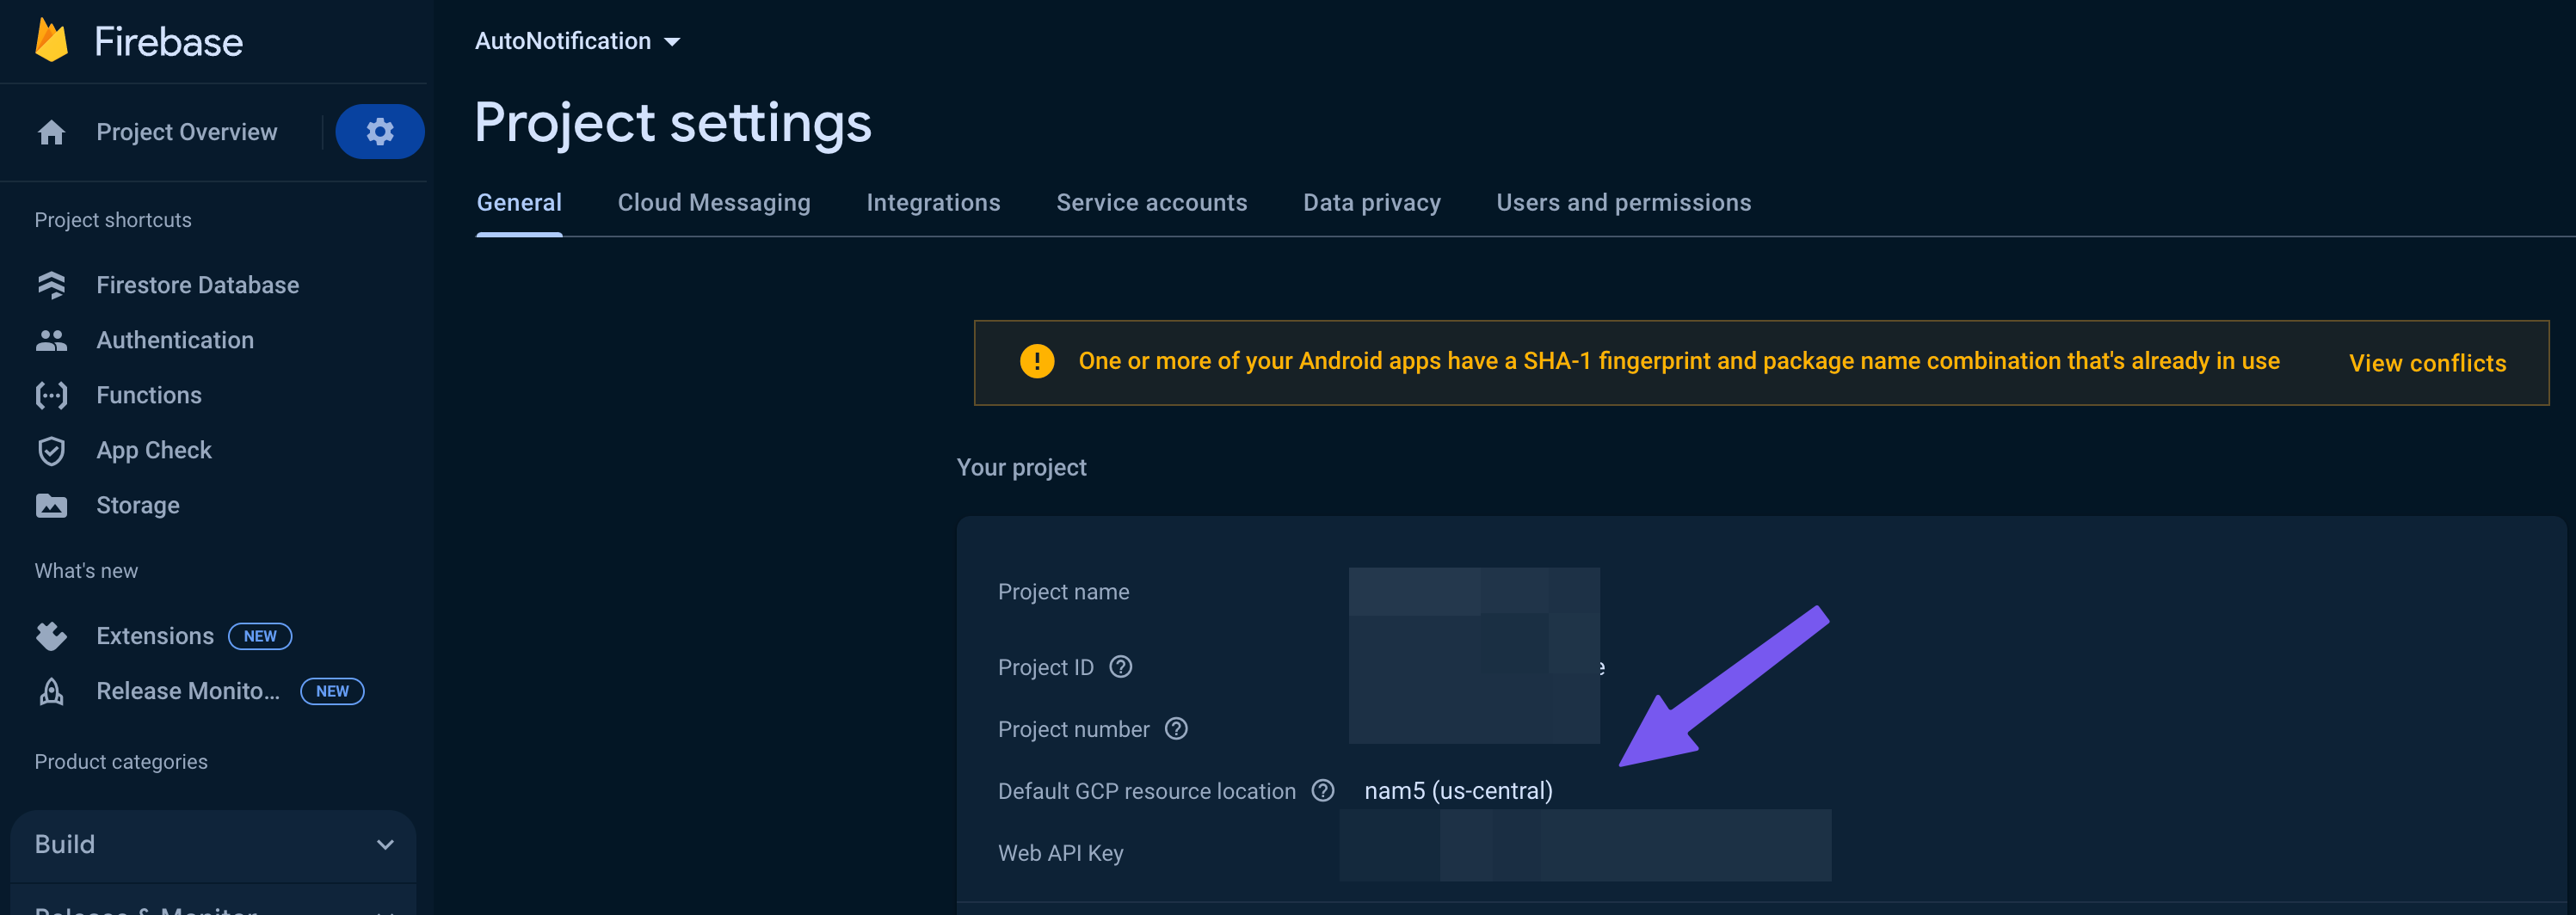Open Firestore Database from sidebar
The height and width of the screenshot is (915, 2576).
(198, 285)
